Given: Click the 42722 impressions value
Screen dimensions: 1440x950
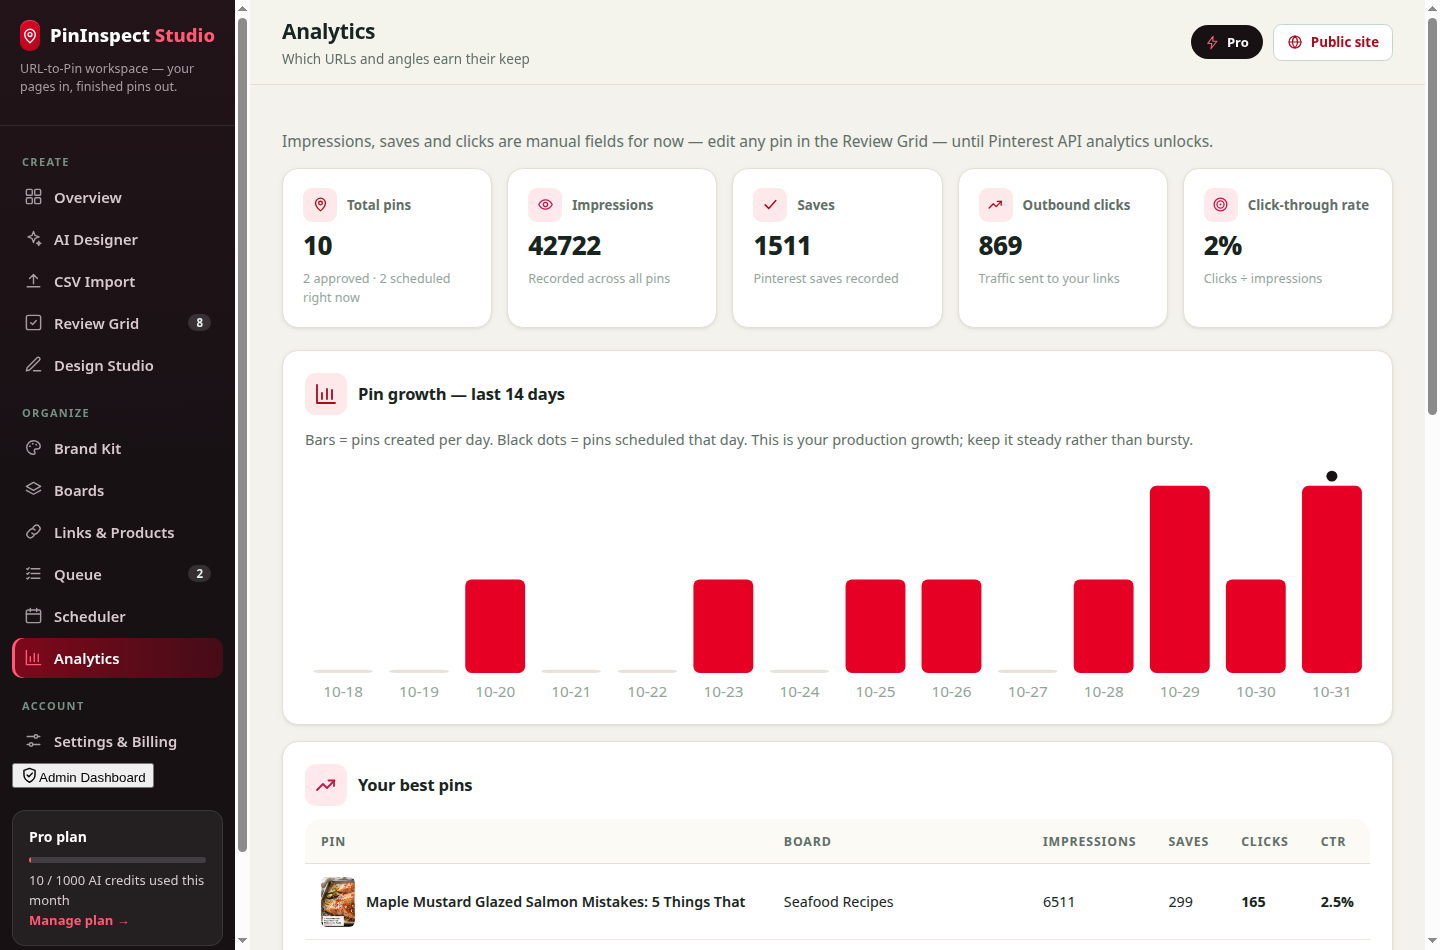Looking at the screenshot, I should 565,246.
